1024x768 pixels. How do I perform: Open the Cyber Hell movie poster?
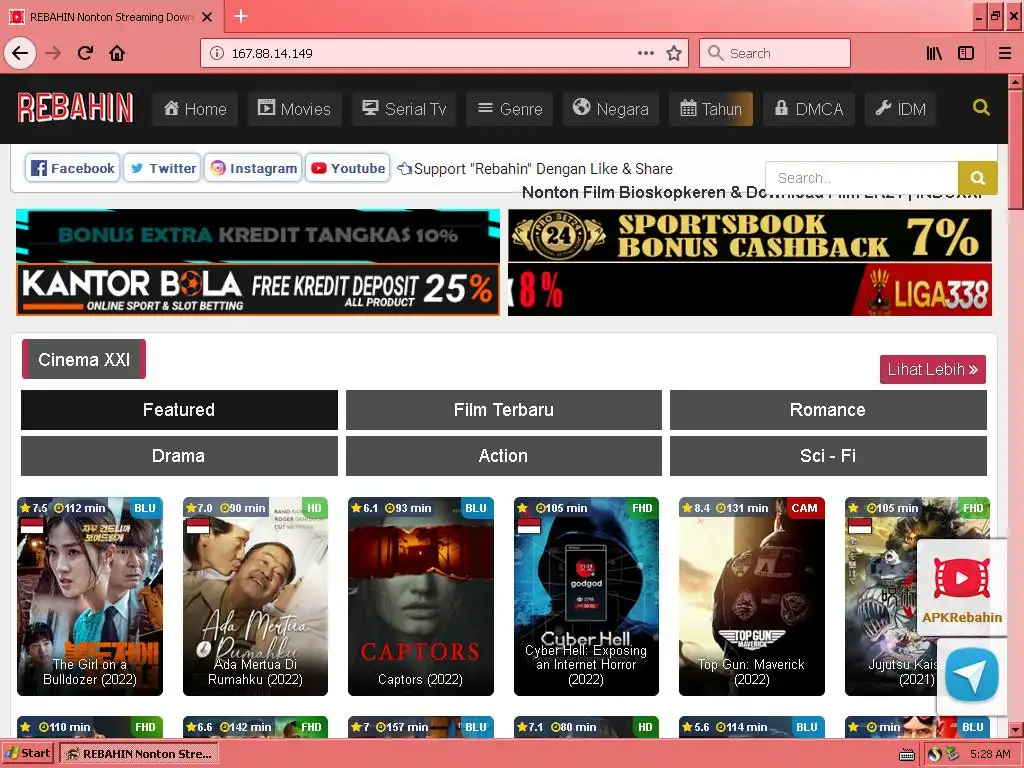point(586,596)
